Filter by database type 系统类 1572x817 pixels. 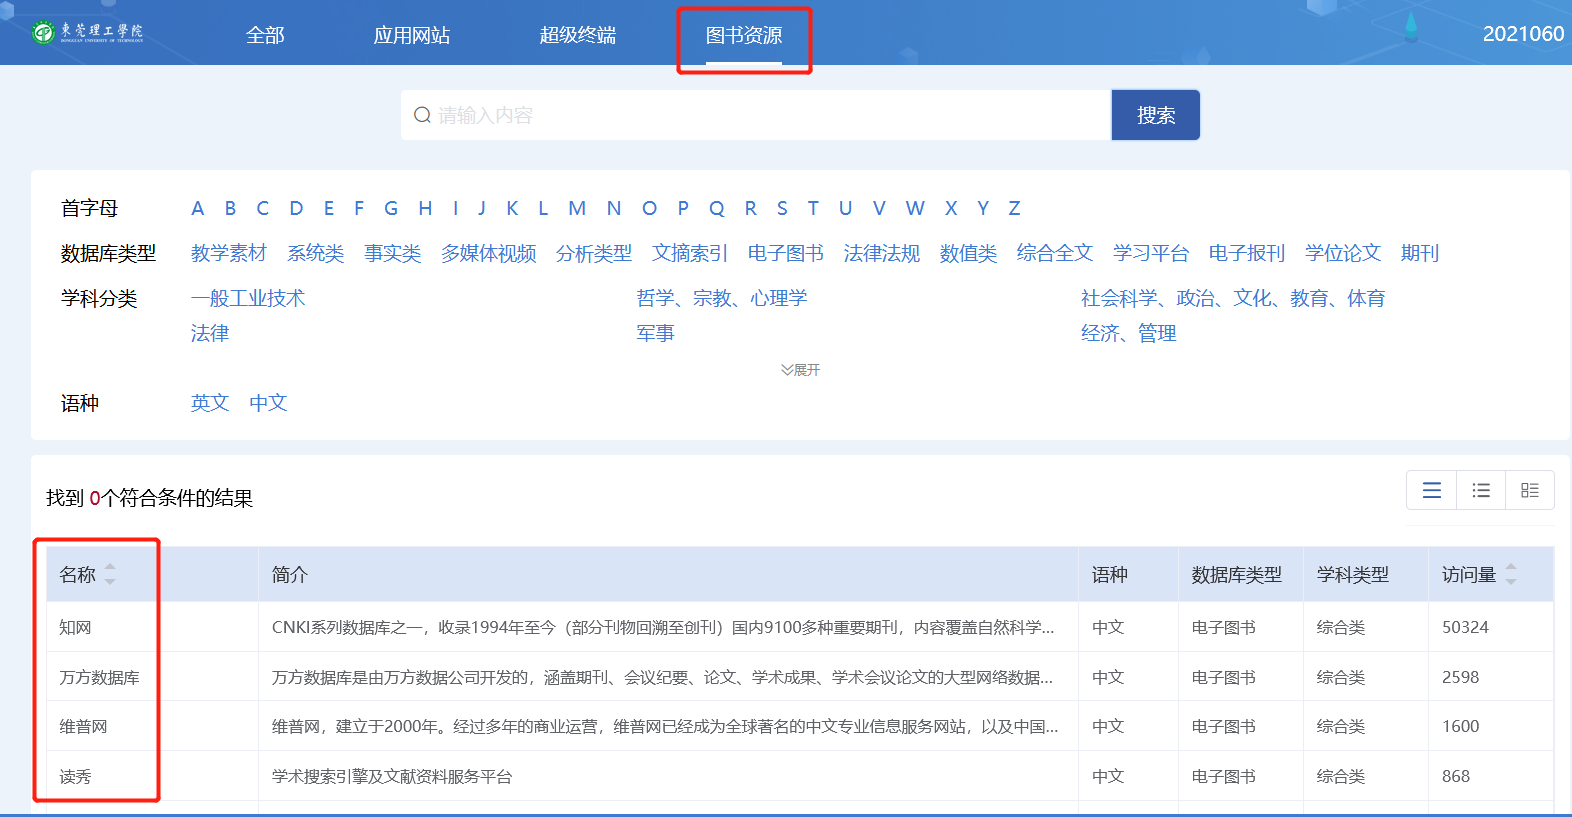316,253
